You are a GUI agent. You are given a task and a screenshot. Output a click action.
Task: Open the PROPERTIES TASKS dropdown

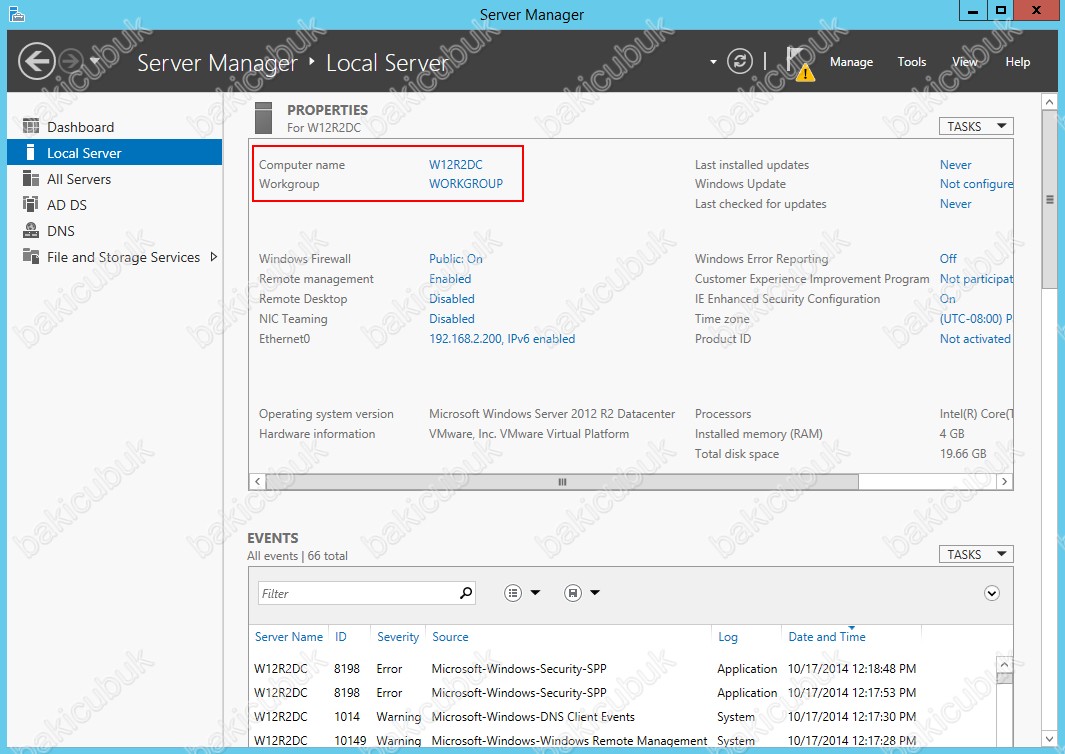(x=976, y=126)
